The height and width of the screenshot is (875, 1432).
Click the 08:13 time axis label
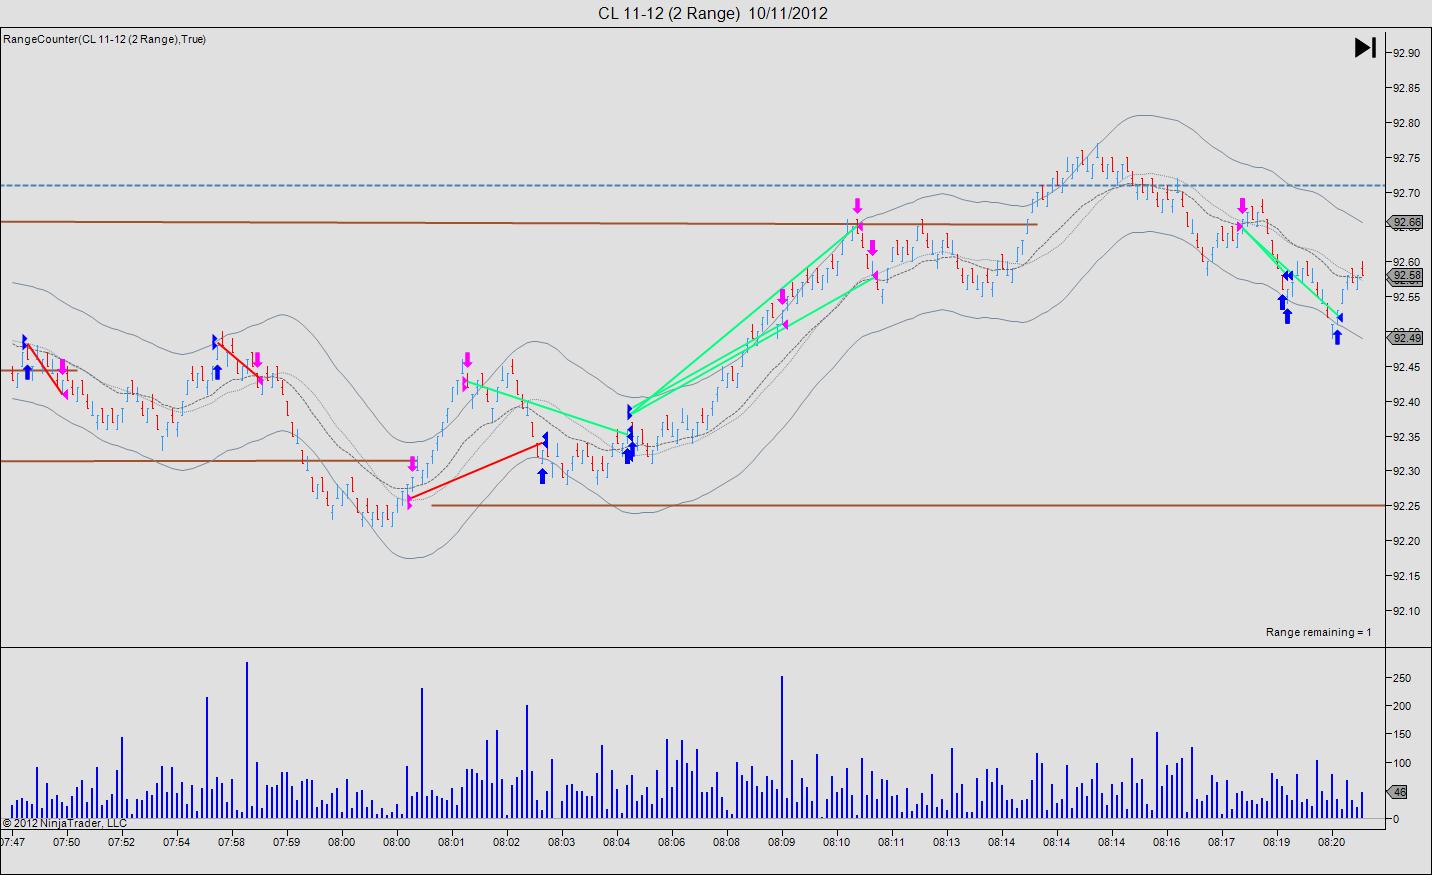tap(947, 842)
